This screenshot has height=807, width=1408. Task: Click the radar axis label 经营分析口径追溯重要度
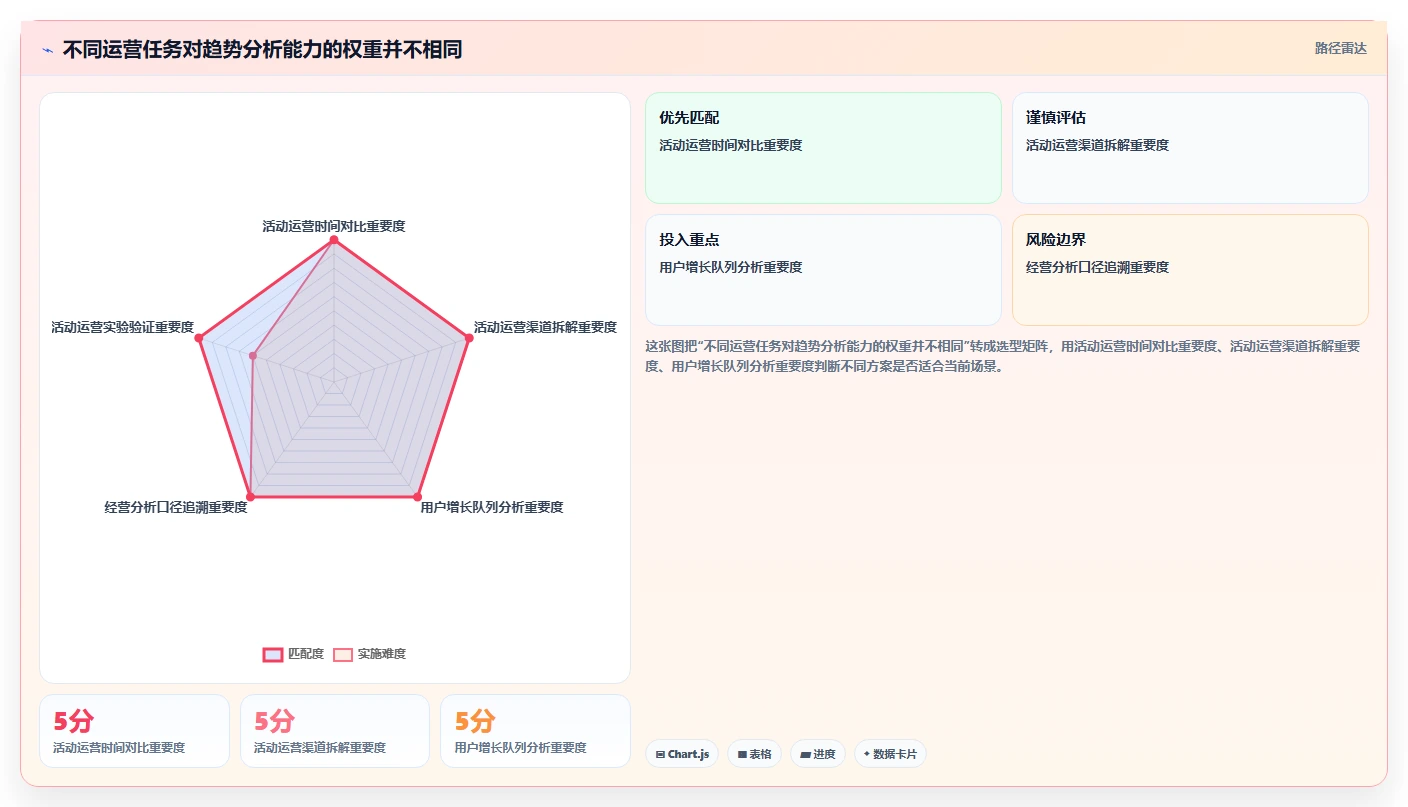coord(176,507)
